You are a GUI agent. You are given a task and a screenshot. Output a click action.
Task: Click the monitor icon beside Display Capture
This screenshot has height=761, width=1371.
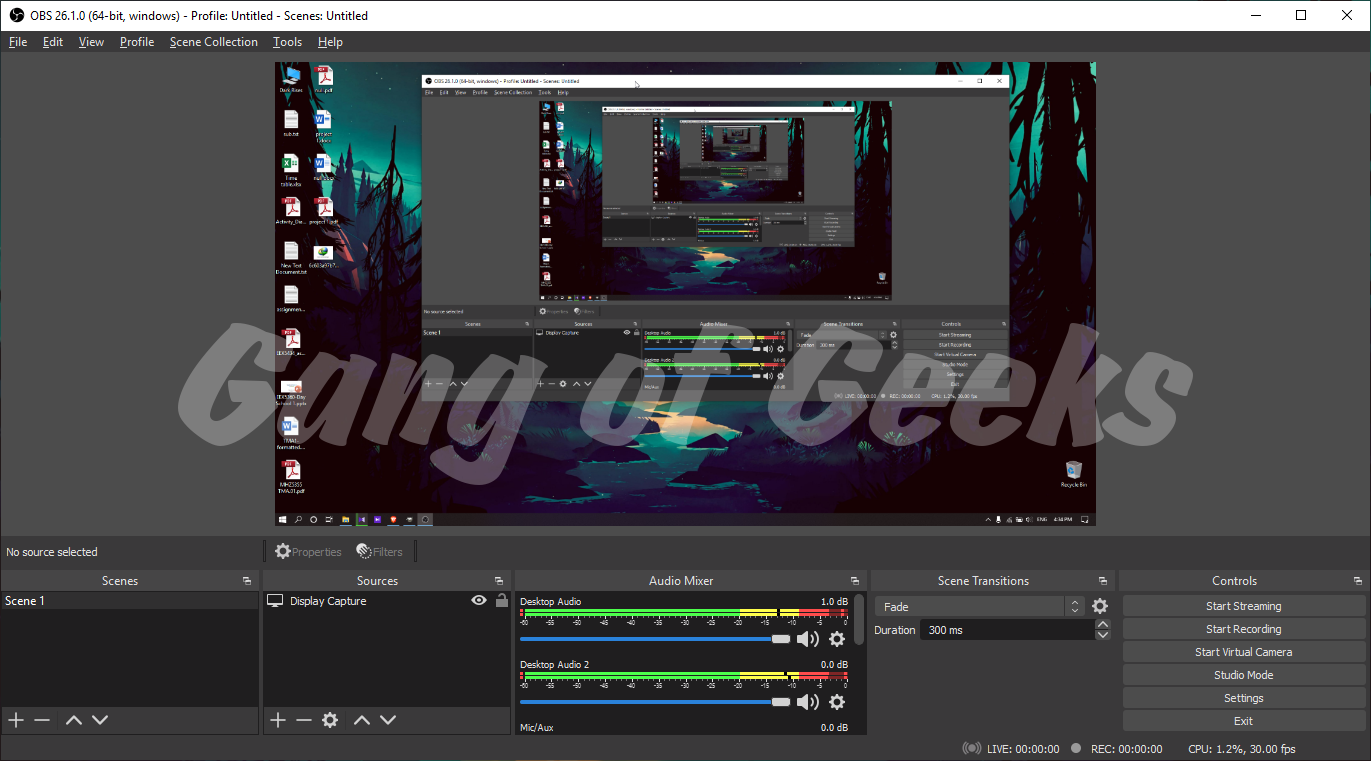tap(275, 601)
